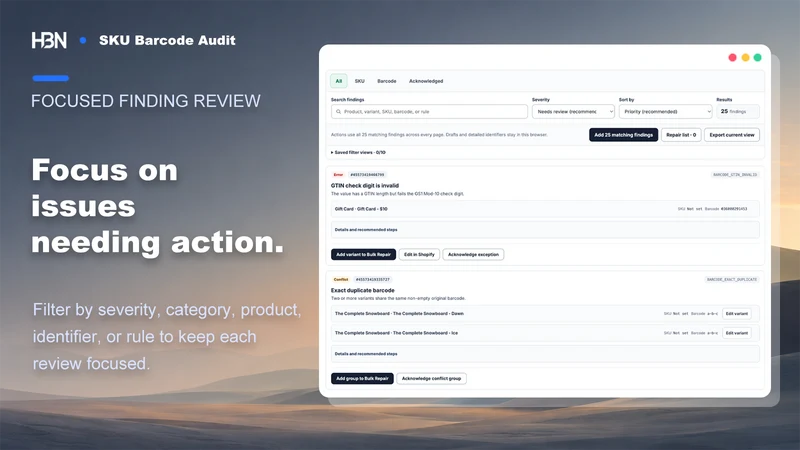Viewport: 800px width, 450px height.
Task: Expand Details and recommended steps under duplicate barcode
Action: pyautogui.click(x=545, y=354)
